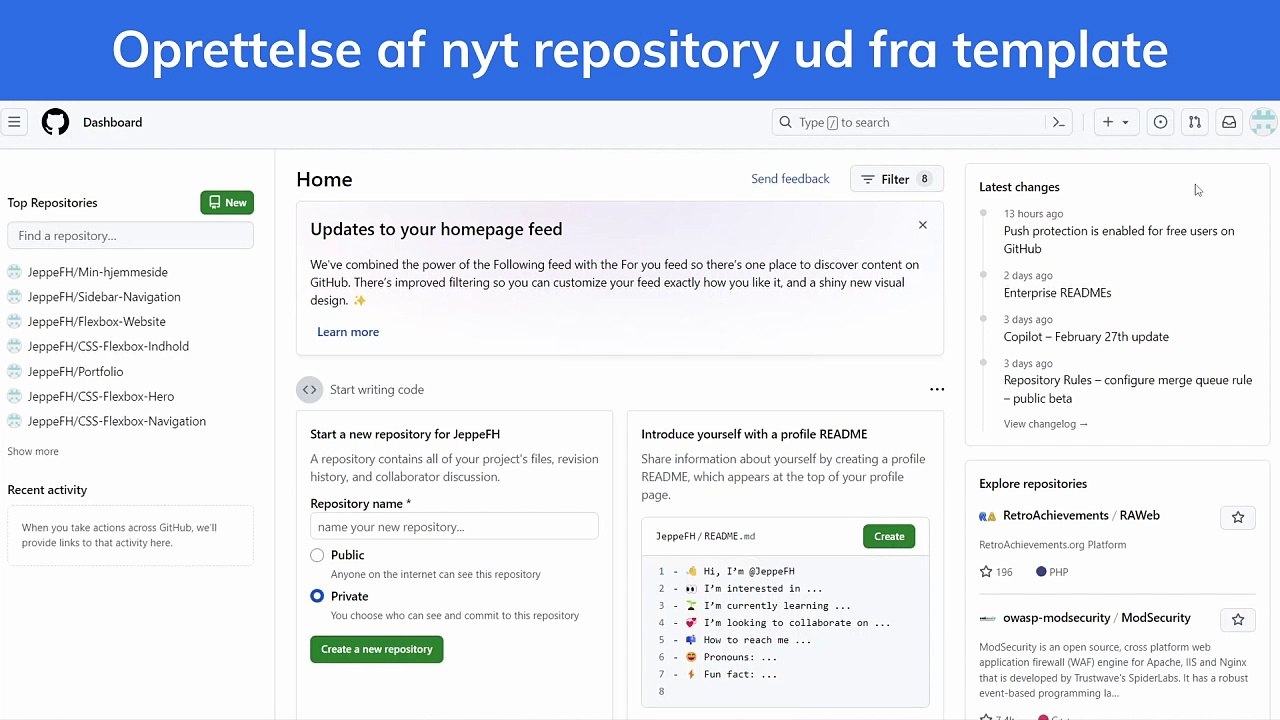This screenshot has width=1280, height=720.
Task: Click the Recent activity heading
Action: coord(47,490)
